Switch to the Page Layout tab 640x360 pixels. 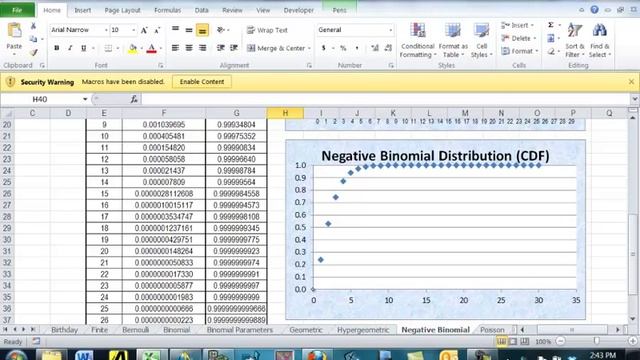[x=122, y=10]
